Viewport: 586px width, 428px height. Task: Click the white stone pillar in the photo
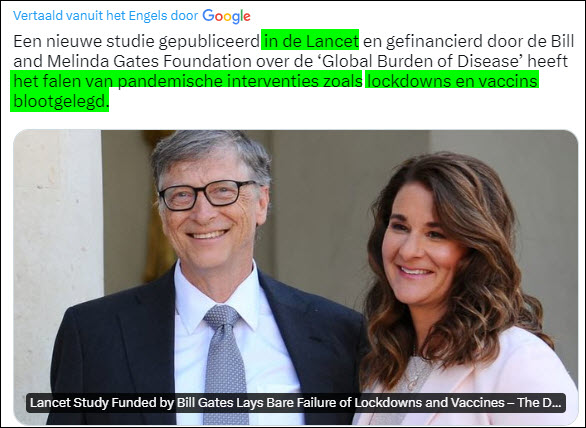coord(58,262)
